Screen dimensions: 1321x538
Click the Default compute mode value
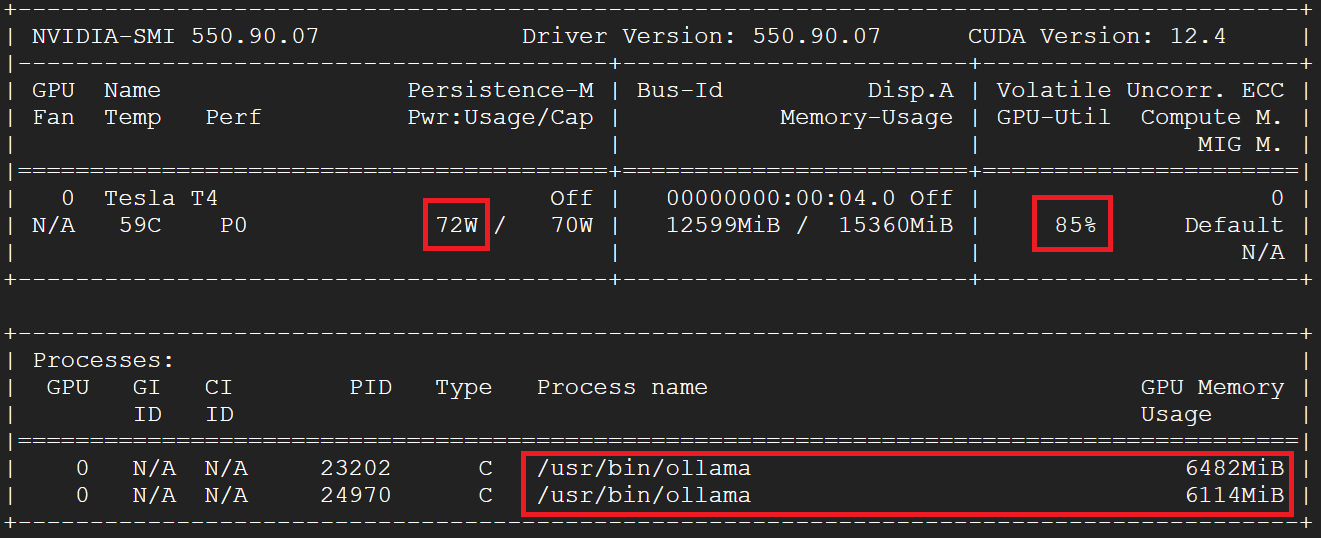pyautogui.click(x=1233, y=225)
